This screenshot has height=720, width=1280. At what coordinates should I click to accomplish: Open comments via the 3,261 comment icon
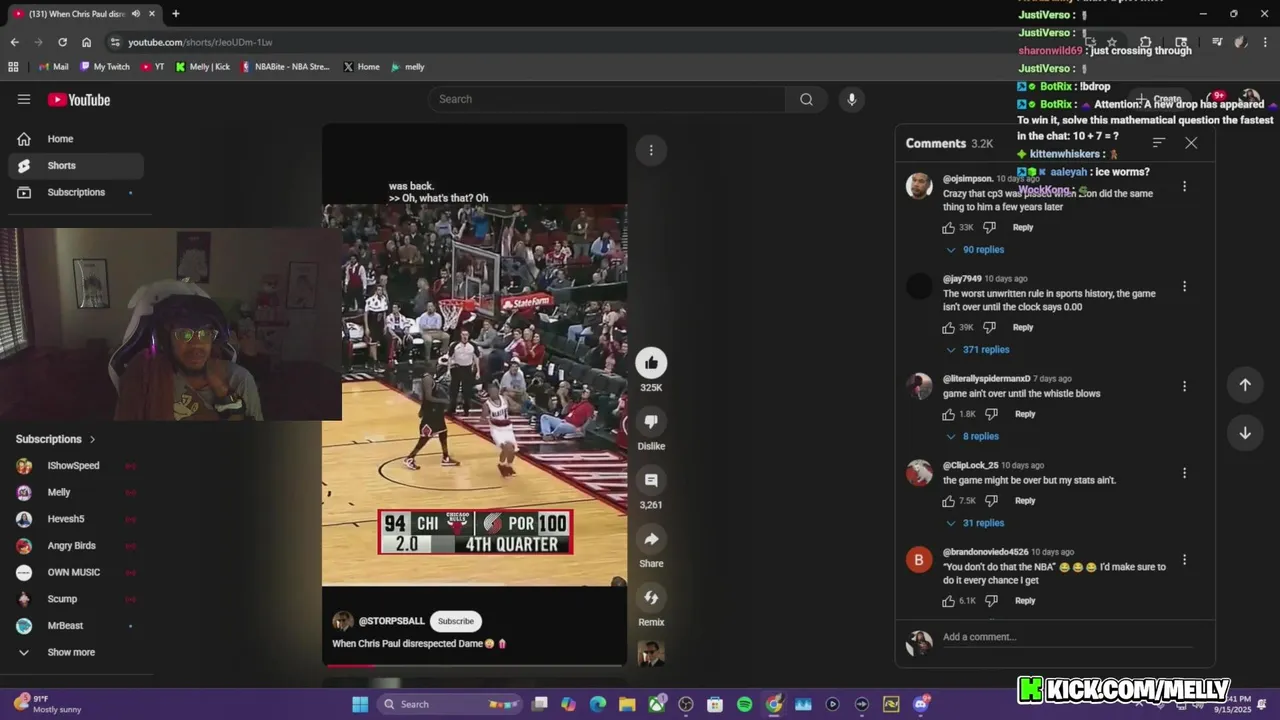[651, 481]
